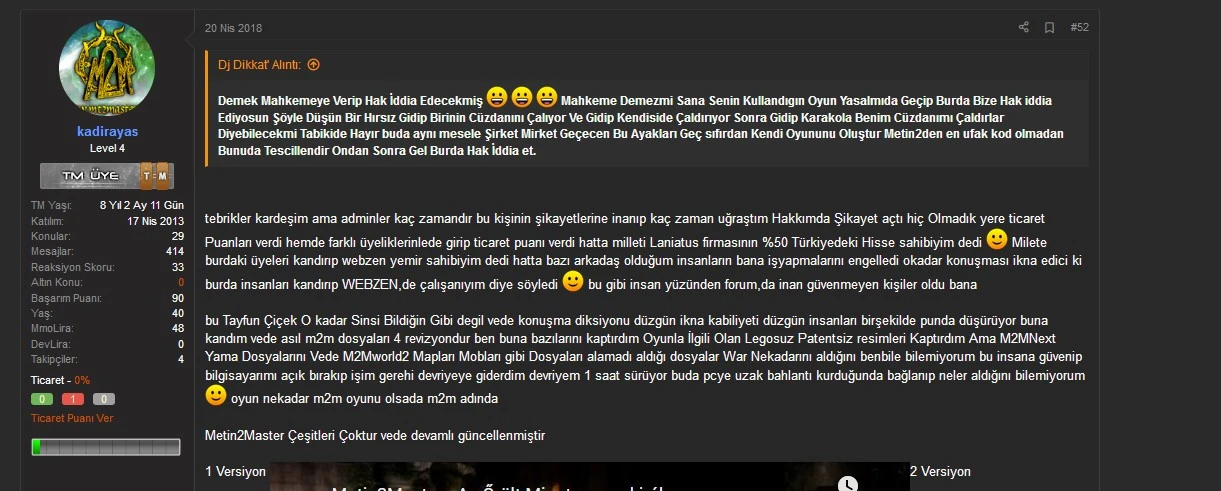
Task: Click the user reputation progress bar
Action: pyautogui.click(x=107, y=446)
